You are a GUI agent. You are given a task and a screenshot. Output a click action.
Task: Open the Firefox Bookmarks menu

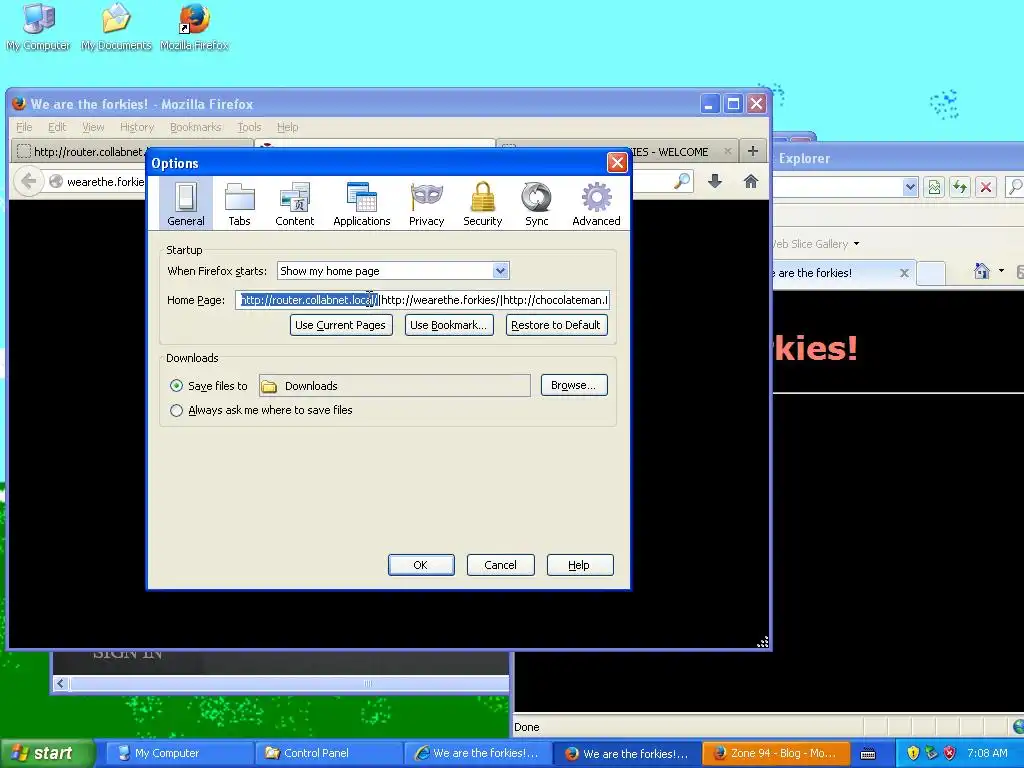195,127
